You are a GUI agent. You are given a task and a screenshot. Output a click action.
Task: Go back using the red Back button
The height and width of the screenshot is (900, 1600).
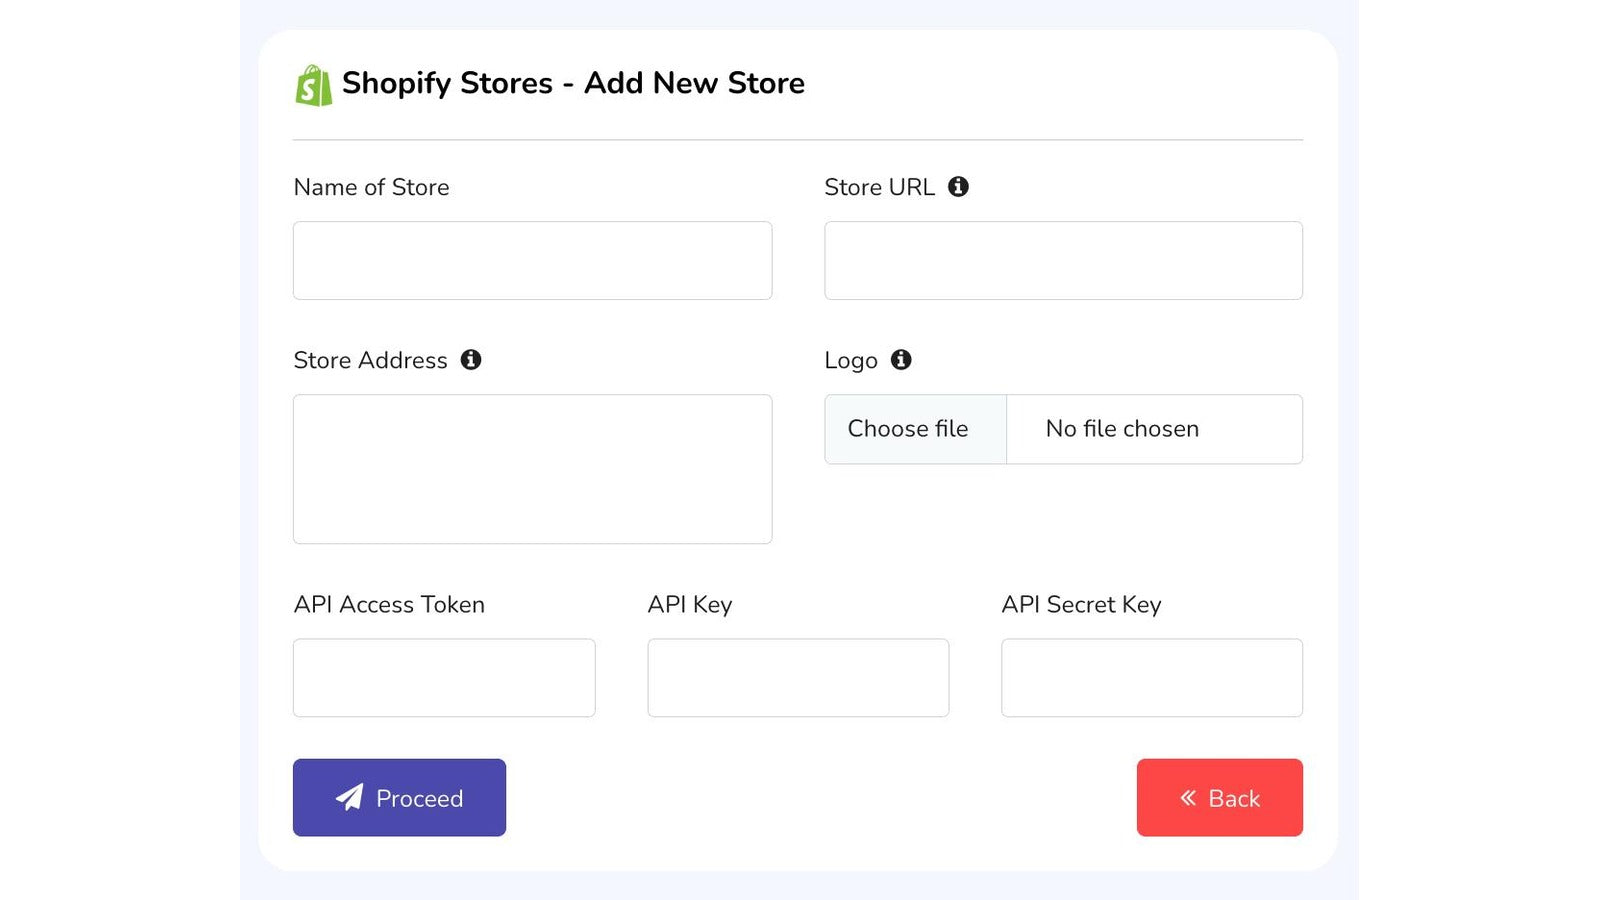tap(1219, 797)
